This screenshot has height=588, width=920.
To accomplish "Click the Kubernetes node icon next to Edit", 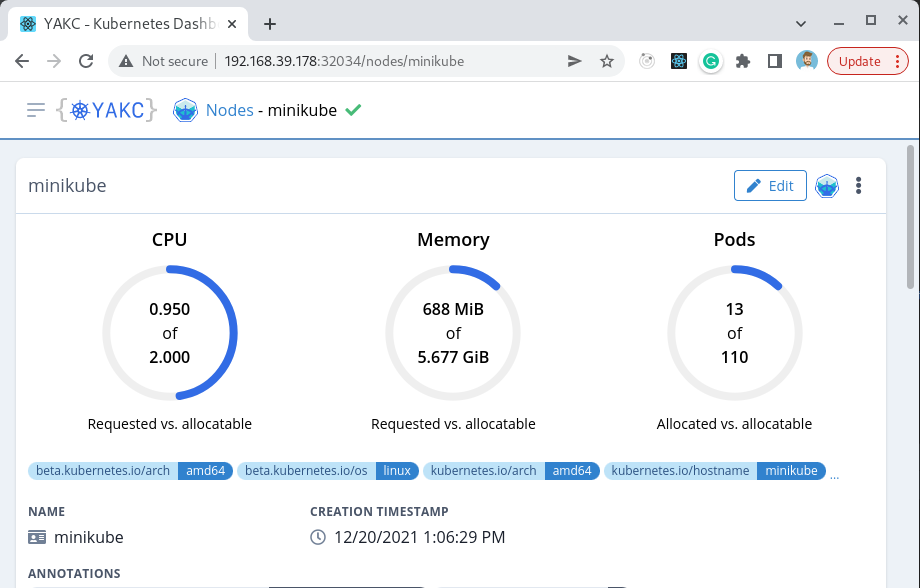I will 827,185.
